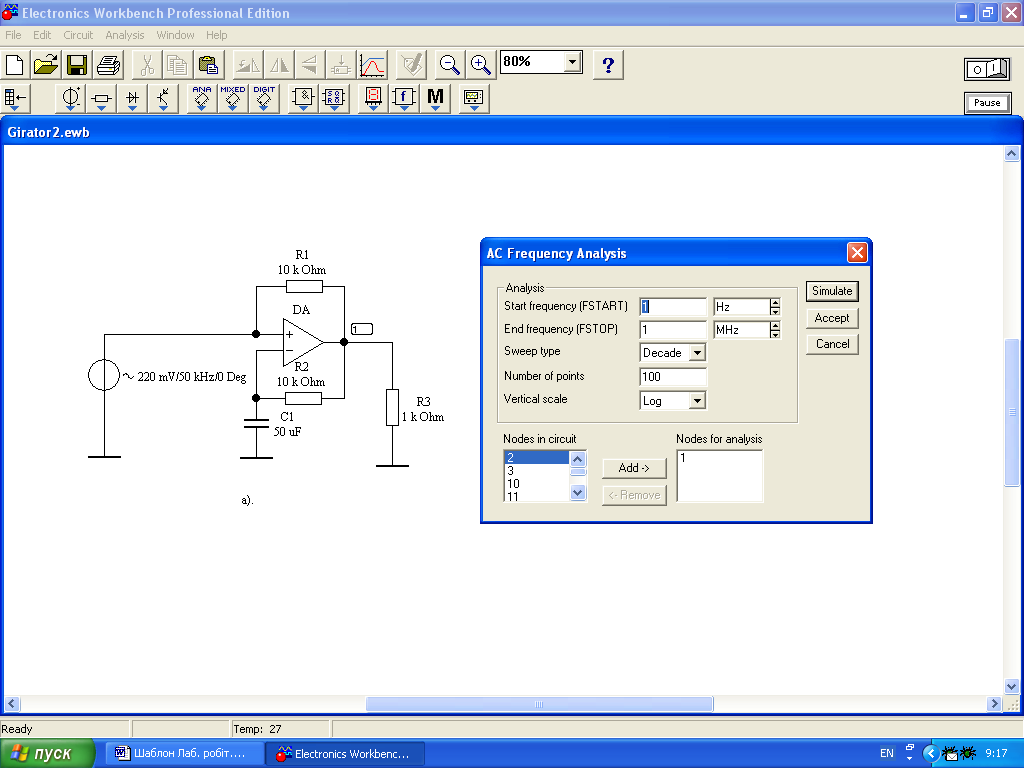Open the Analysis menu
The width and height of the screenshot is (1024, 768).
coord(125,35)
